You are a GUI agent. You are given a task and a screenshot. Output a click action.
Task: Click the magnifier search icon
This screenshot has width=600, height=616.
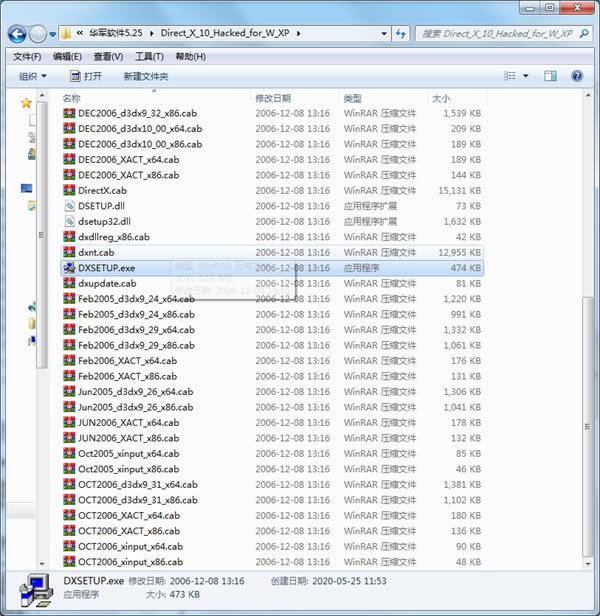point(584,34)
